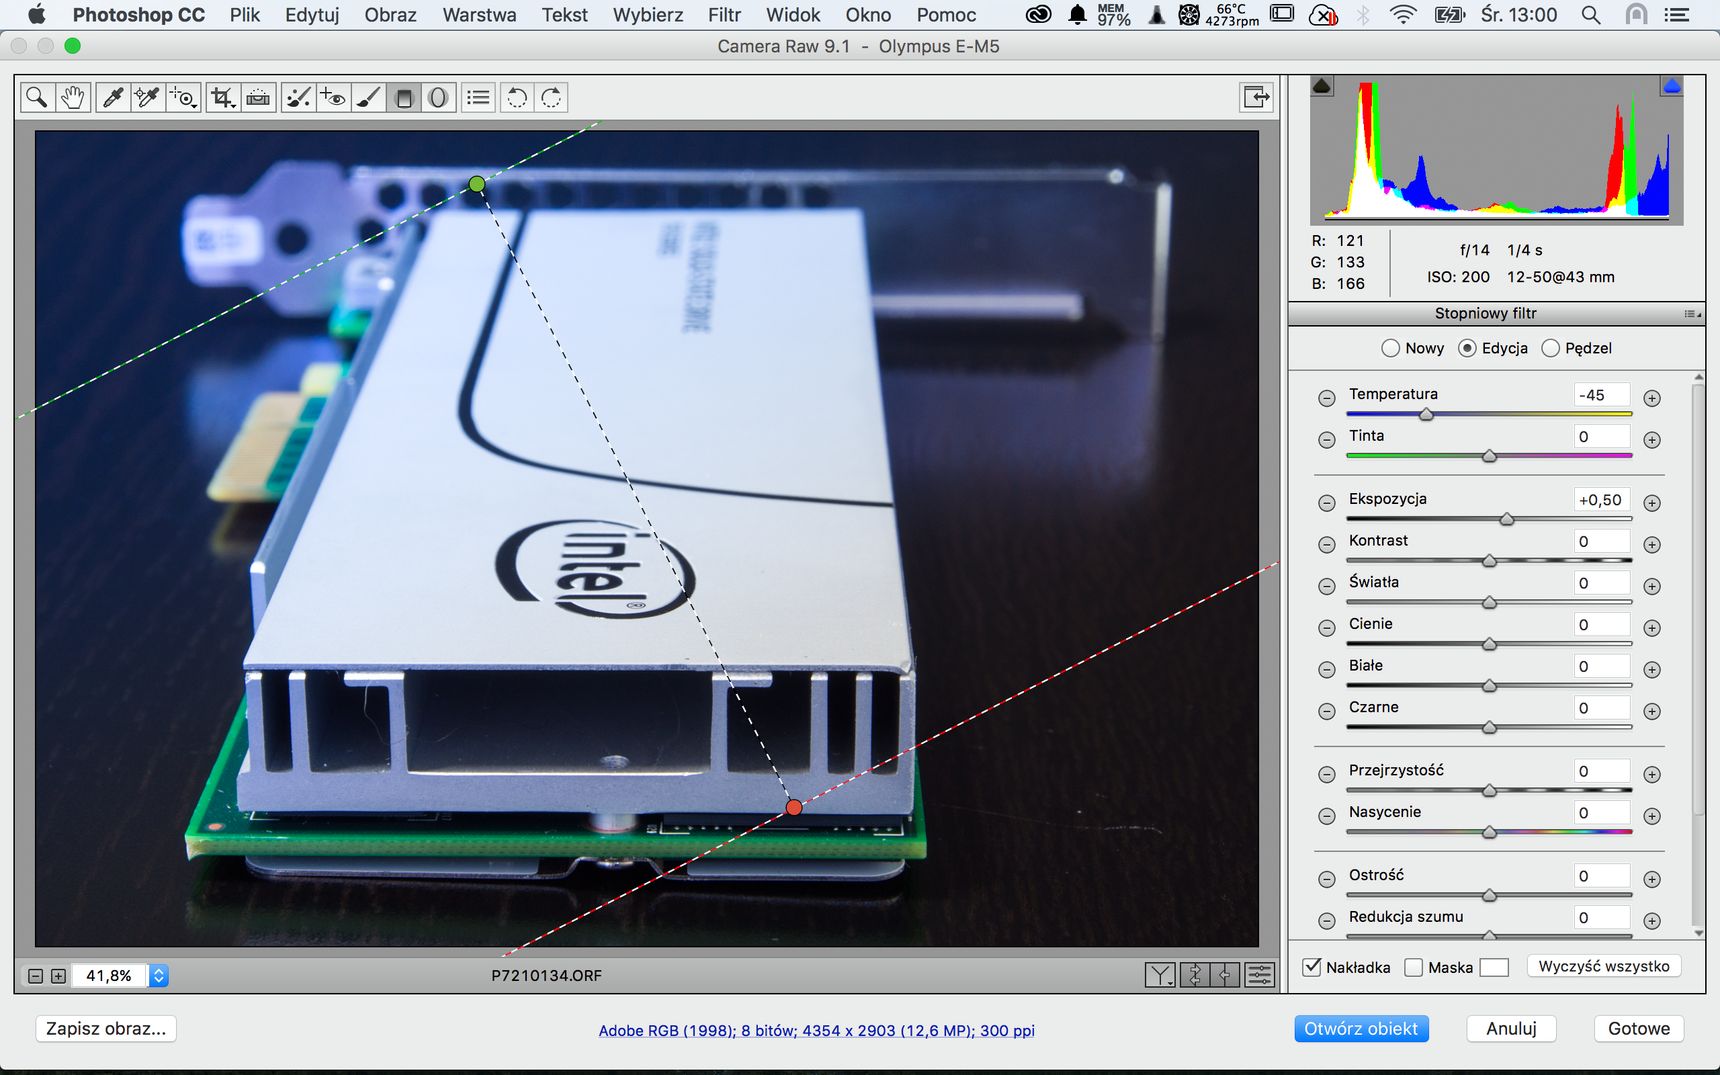Open the Pomoc menu
This screenshot has height=1075, width=1720.
click(x=946, y=15)
